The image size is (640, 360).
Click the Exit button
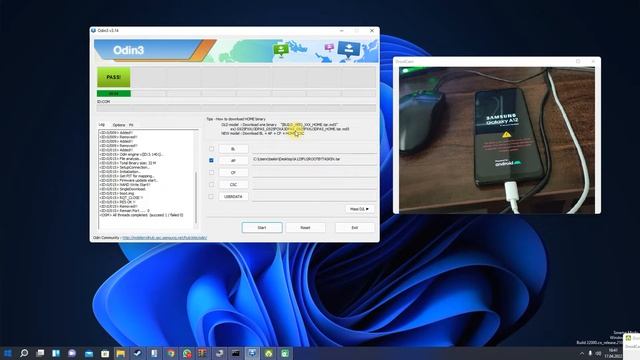click(x=355, y=227)
